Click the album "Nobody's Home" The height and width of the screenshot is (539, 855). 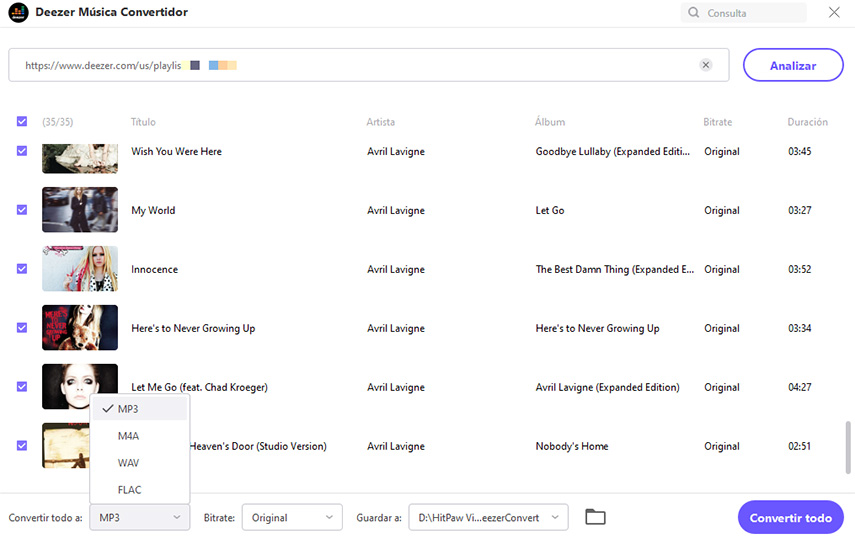pos(571,446)
